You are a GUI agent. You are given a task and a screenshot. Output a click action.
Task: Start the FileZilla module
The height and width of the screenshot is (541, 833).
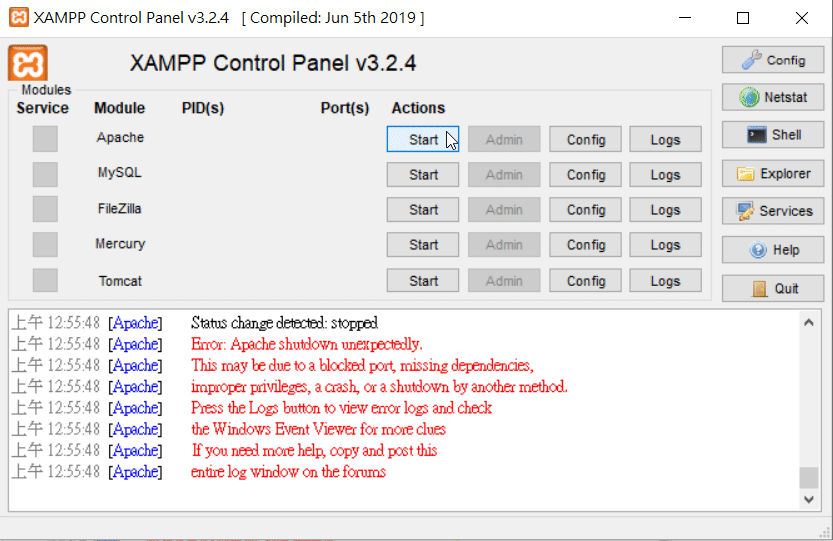[x=423, y=210]
